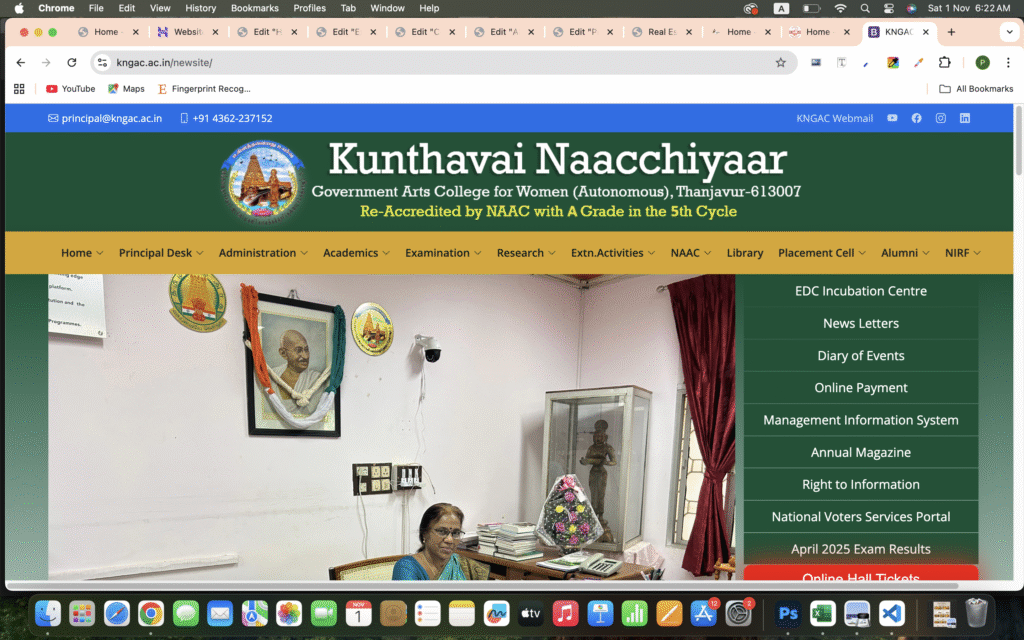Click the LinkedIn icon in the header

[965, 118]
